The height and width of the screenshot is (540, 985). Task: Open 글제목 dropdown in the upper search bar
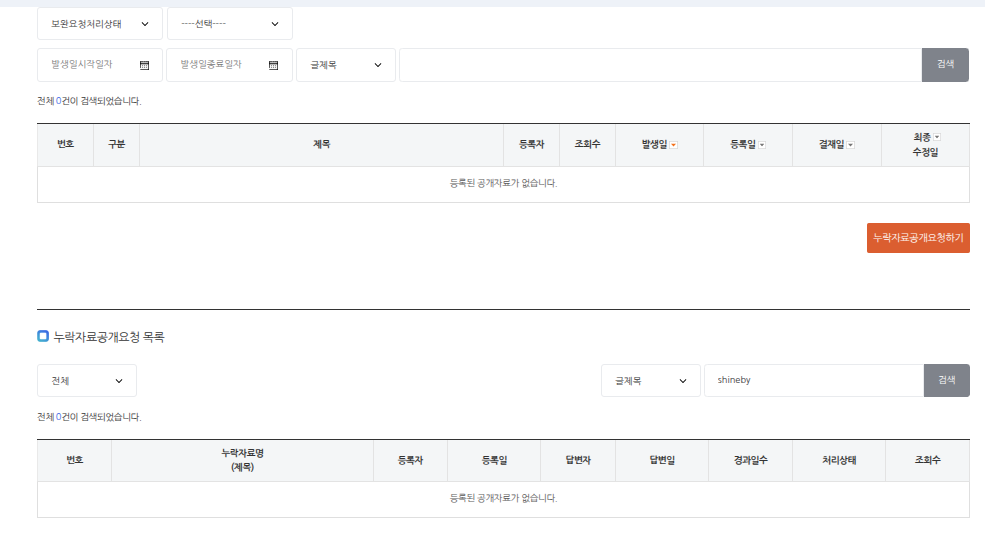[x=345, y=65]
